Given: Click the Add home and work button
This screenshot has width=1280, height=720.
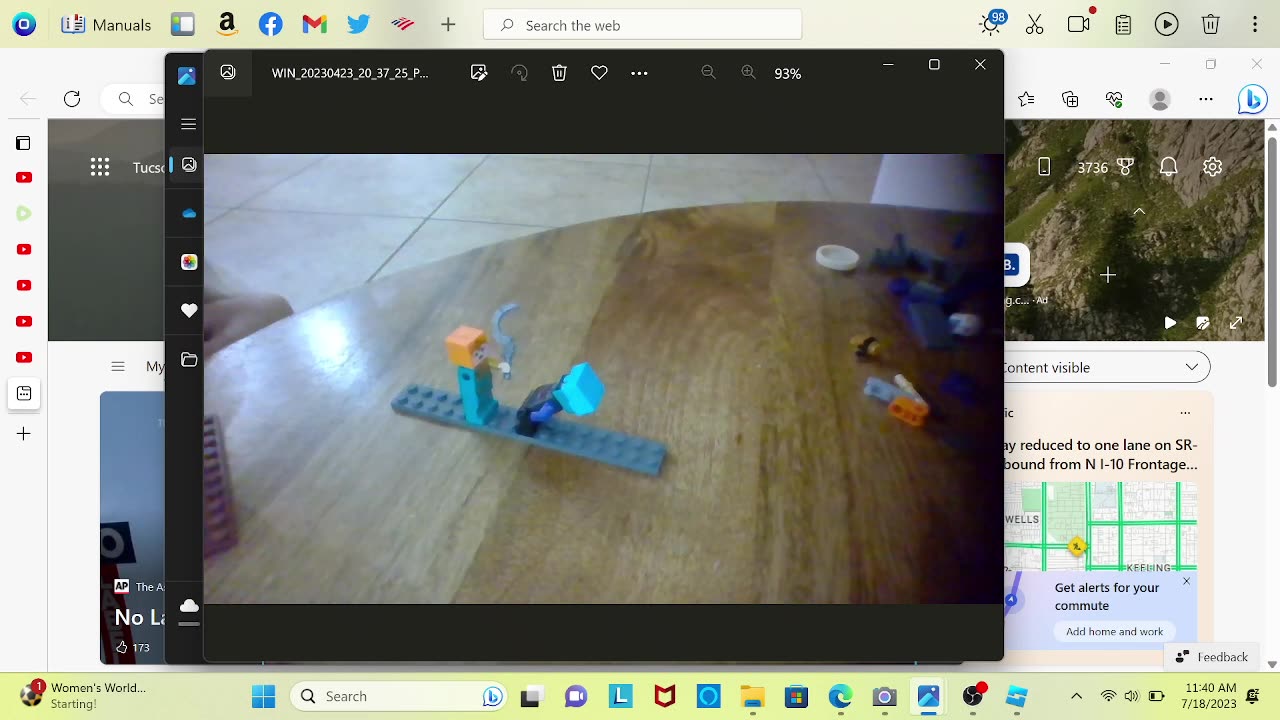Looking at the screenshot, I should 1114,631.
